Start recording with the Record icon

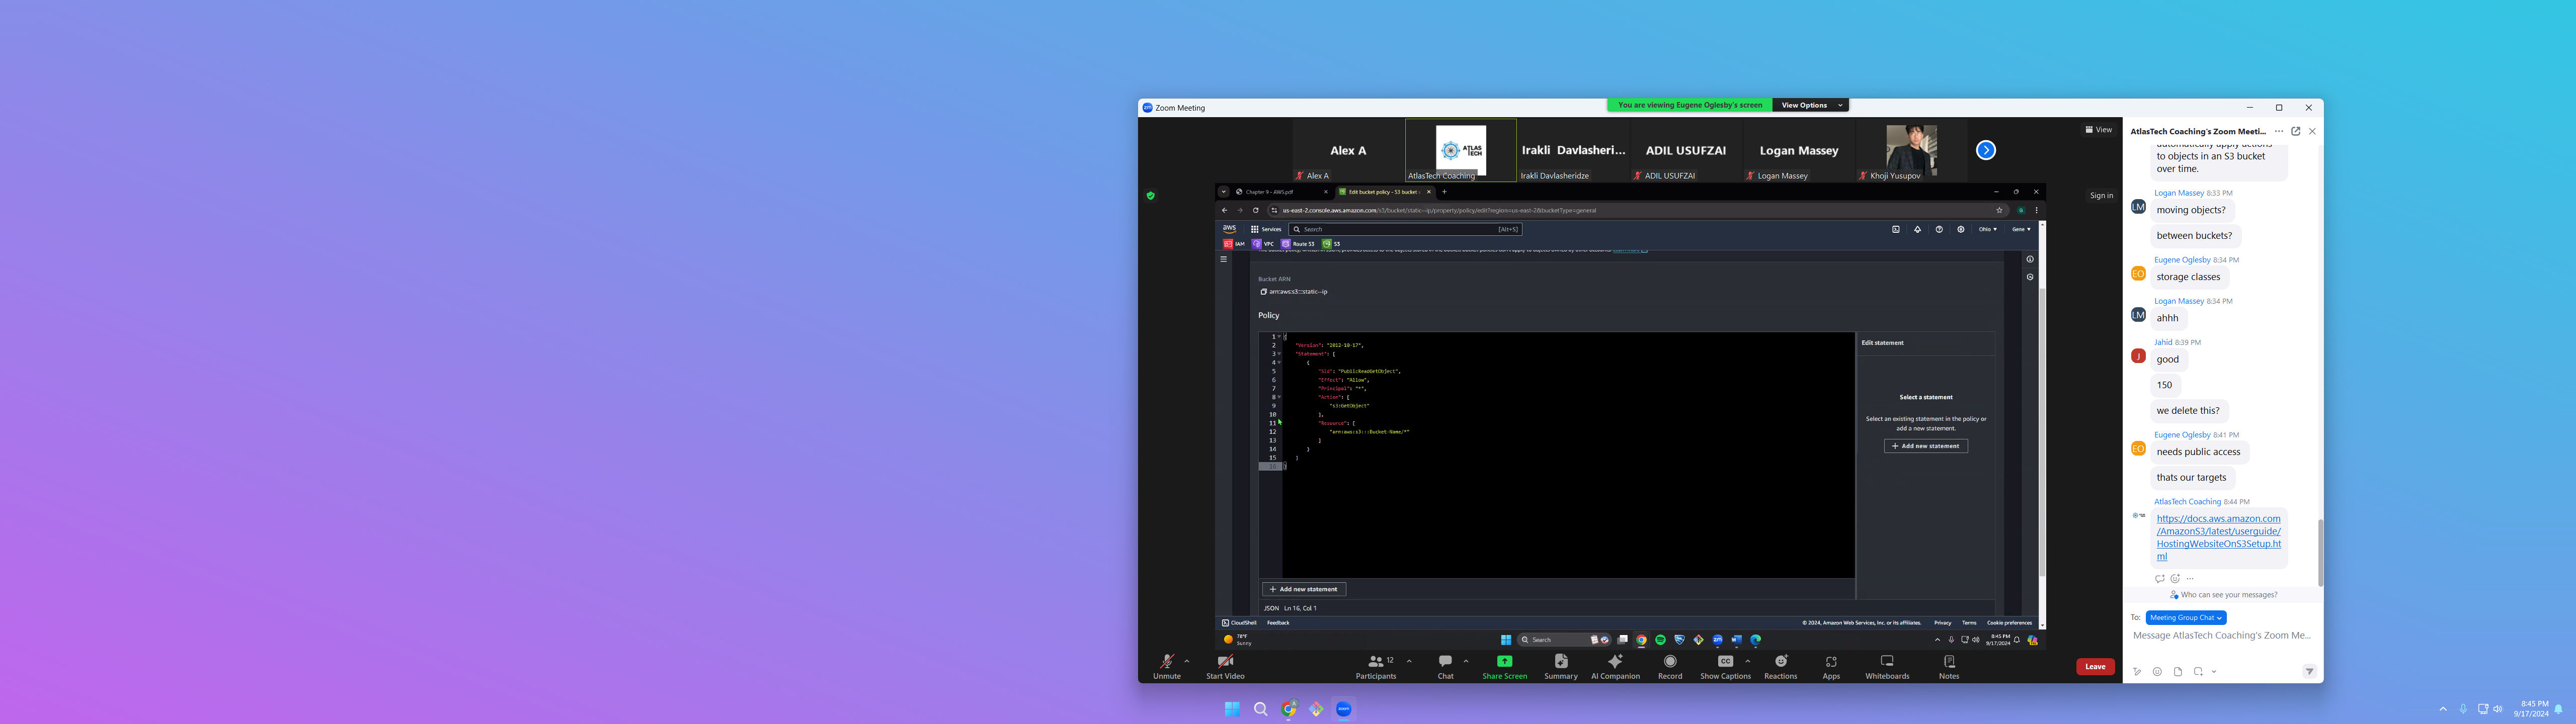1670,662
